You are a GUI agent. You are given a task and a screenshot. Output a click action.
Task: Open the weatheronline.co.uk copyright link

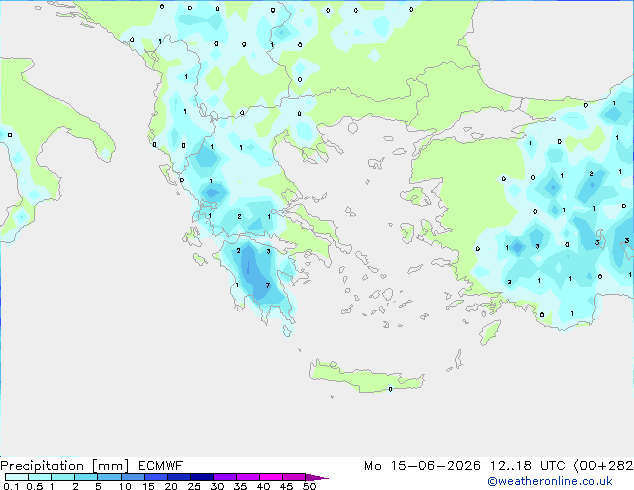pos(549,481)
